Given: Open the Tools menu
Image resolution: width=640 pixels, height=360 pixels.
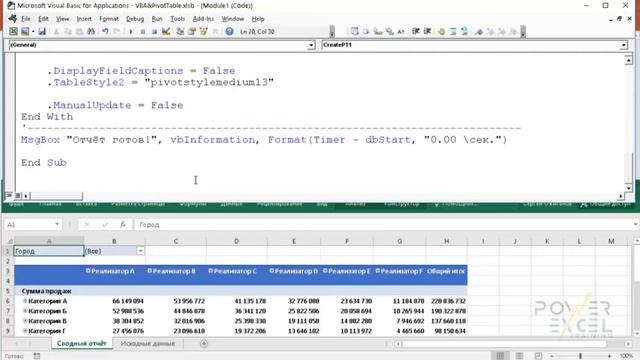Looking at the screenshot, I should [x=177, y=19].
